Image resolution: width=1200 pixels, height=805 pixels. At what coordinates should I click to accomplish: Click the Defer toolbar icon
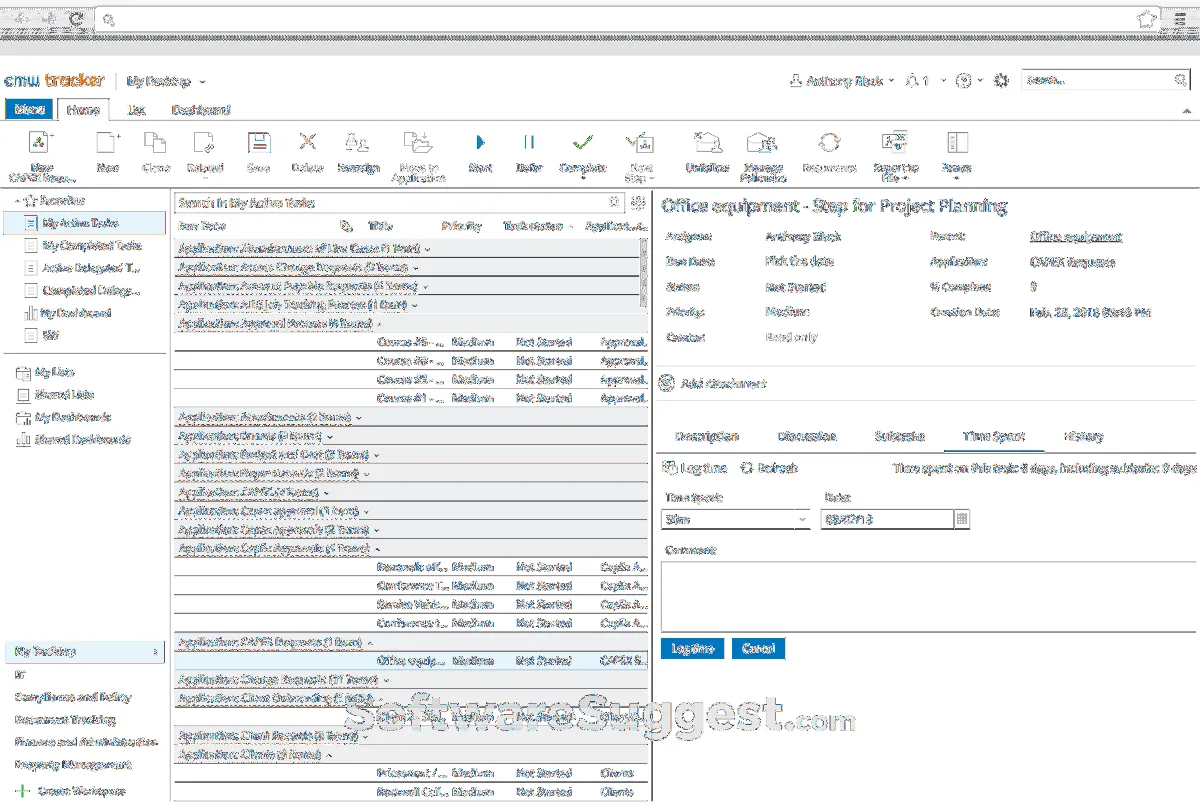pyautogui.click(x=529, y=150)
